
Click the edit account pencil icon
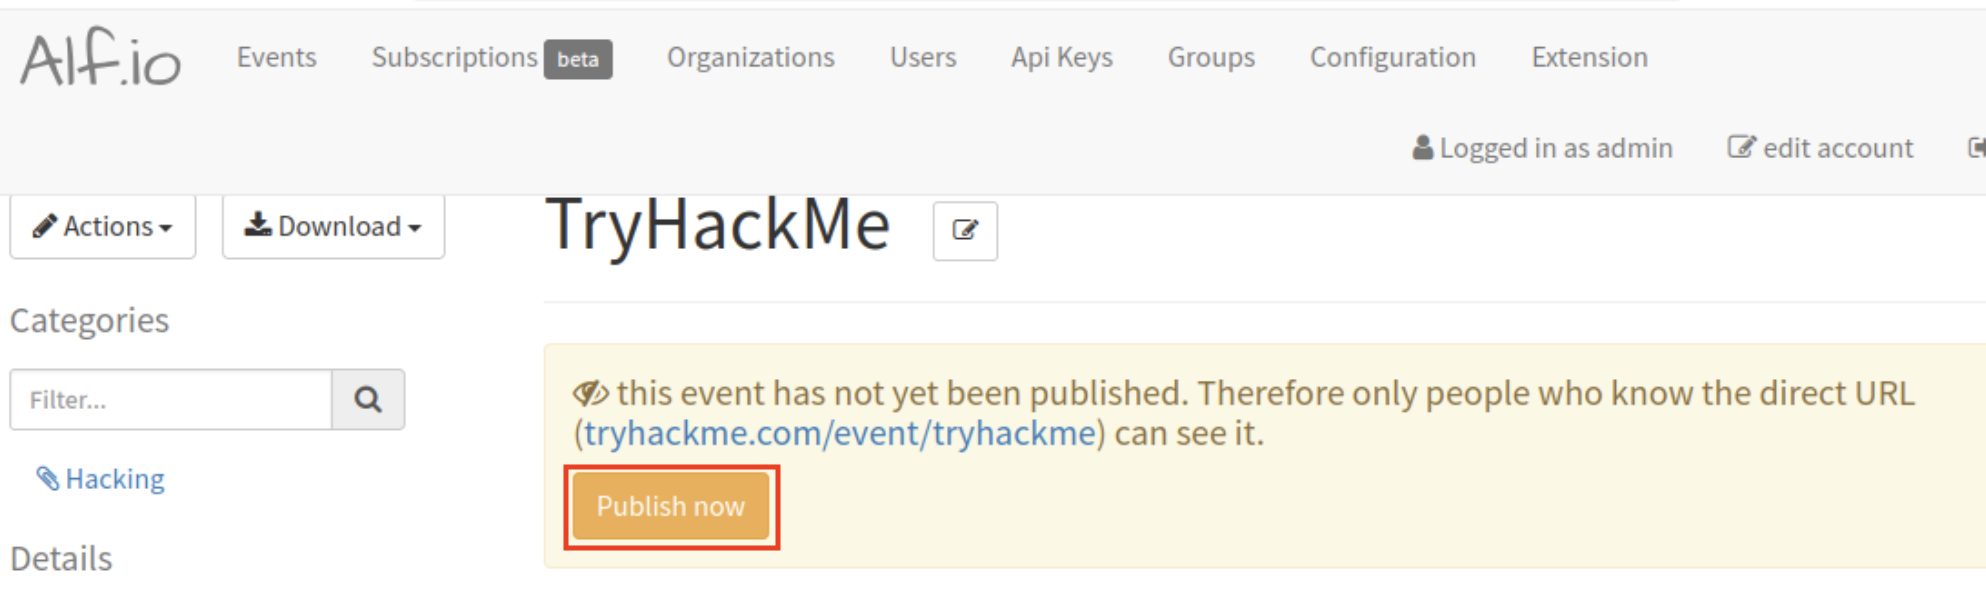[1741, 148]
